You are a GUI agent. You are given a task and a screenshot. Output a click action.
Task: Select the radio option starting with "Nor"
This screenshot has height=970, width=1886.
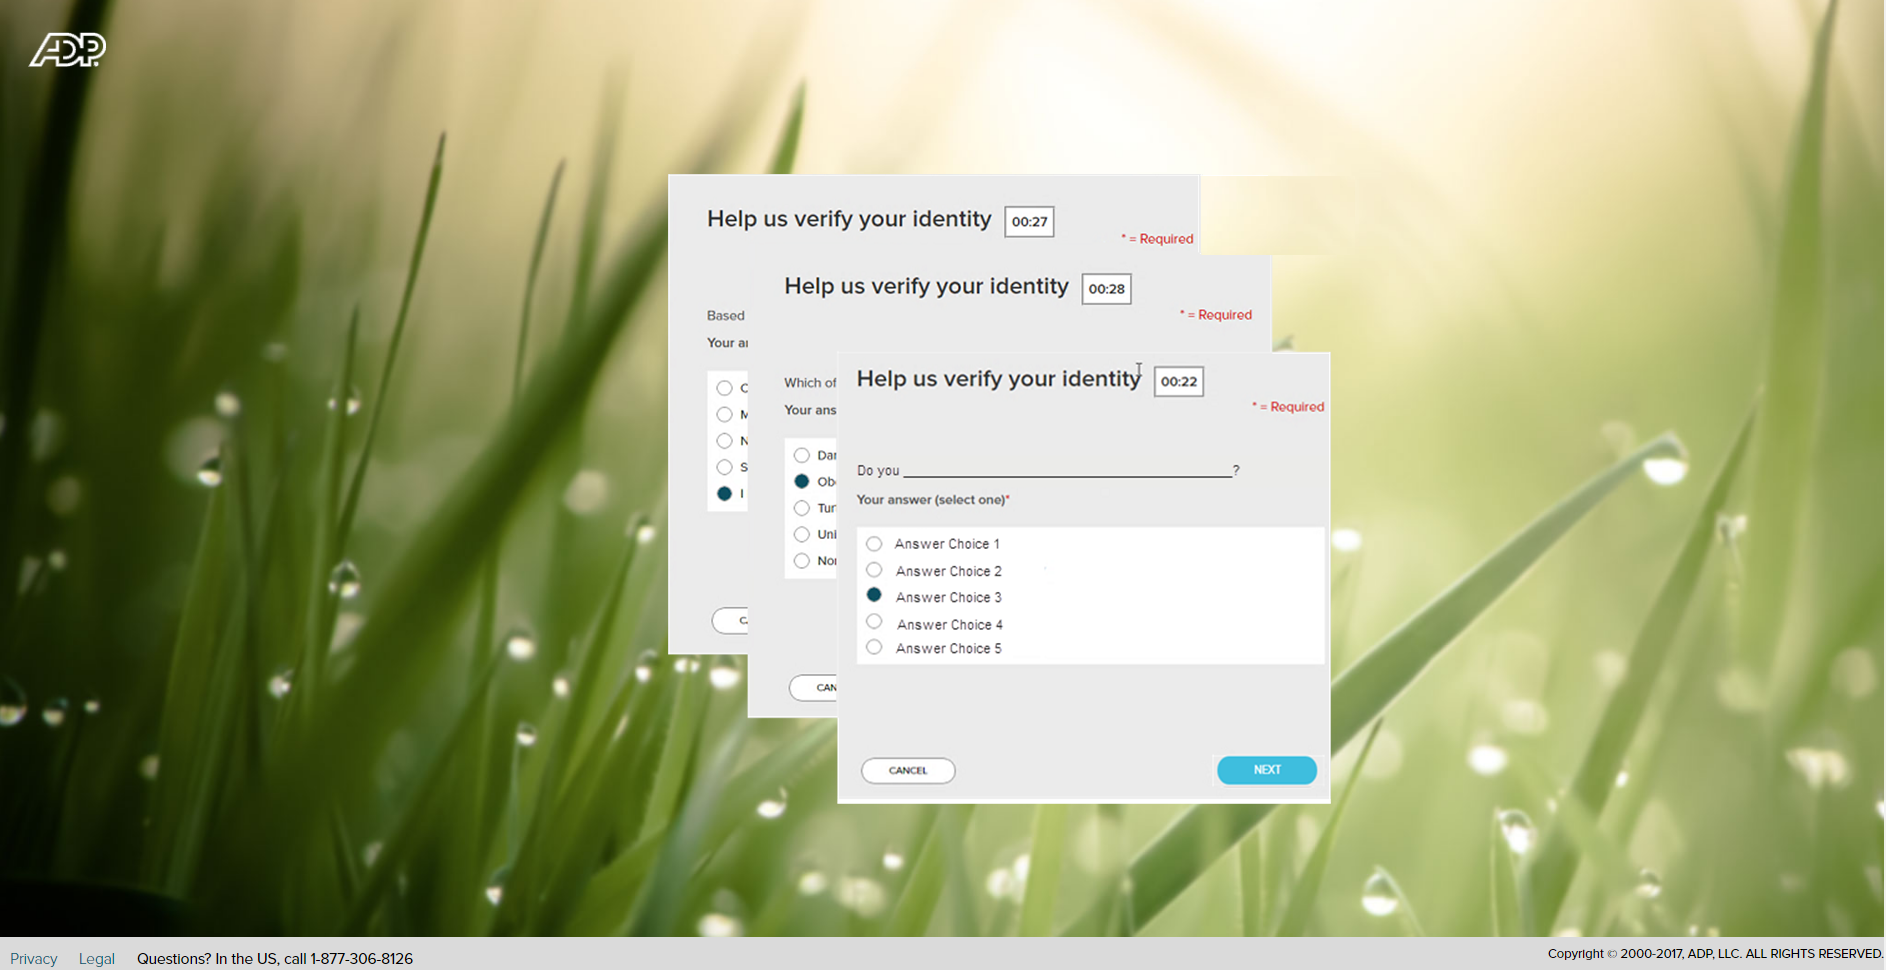(802, 561)
